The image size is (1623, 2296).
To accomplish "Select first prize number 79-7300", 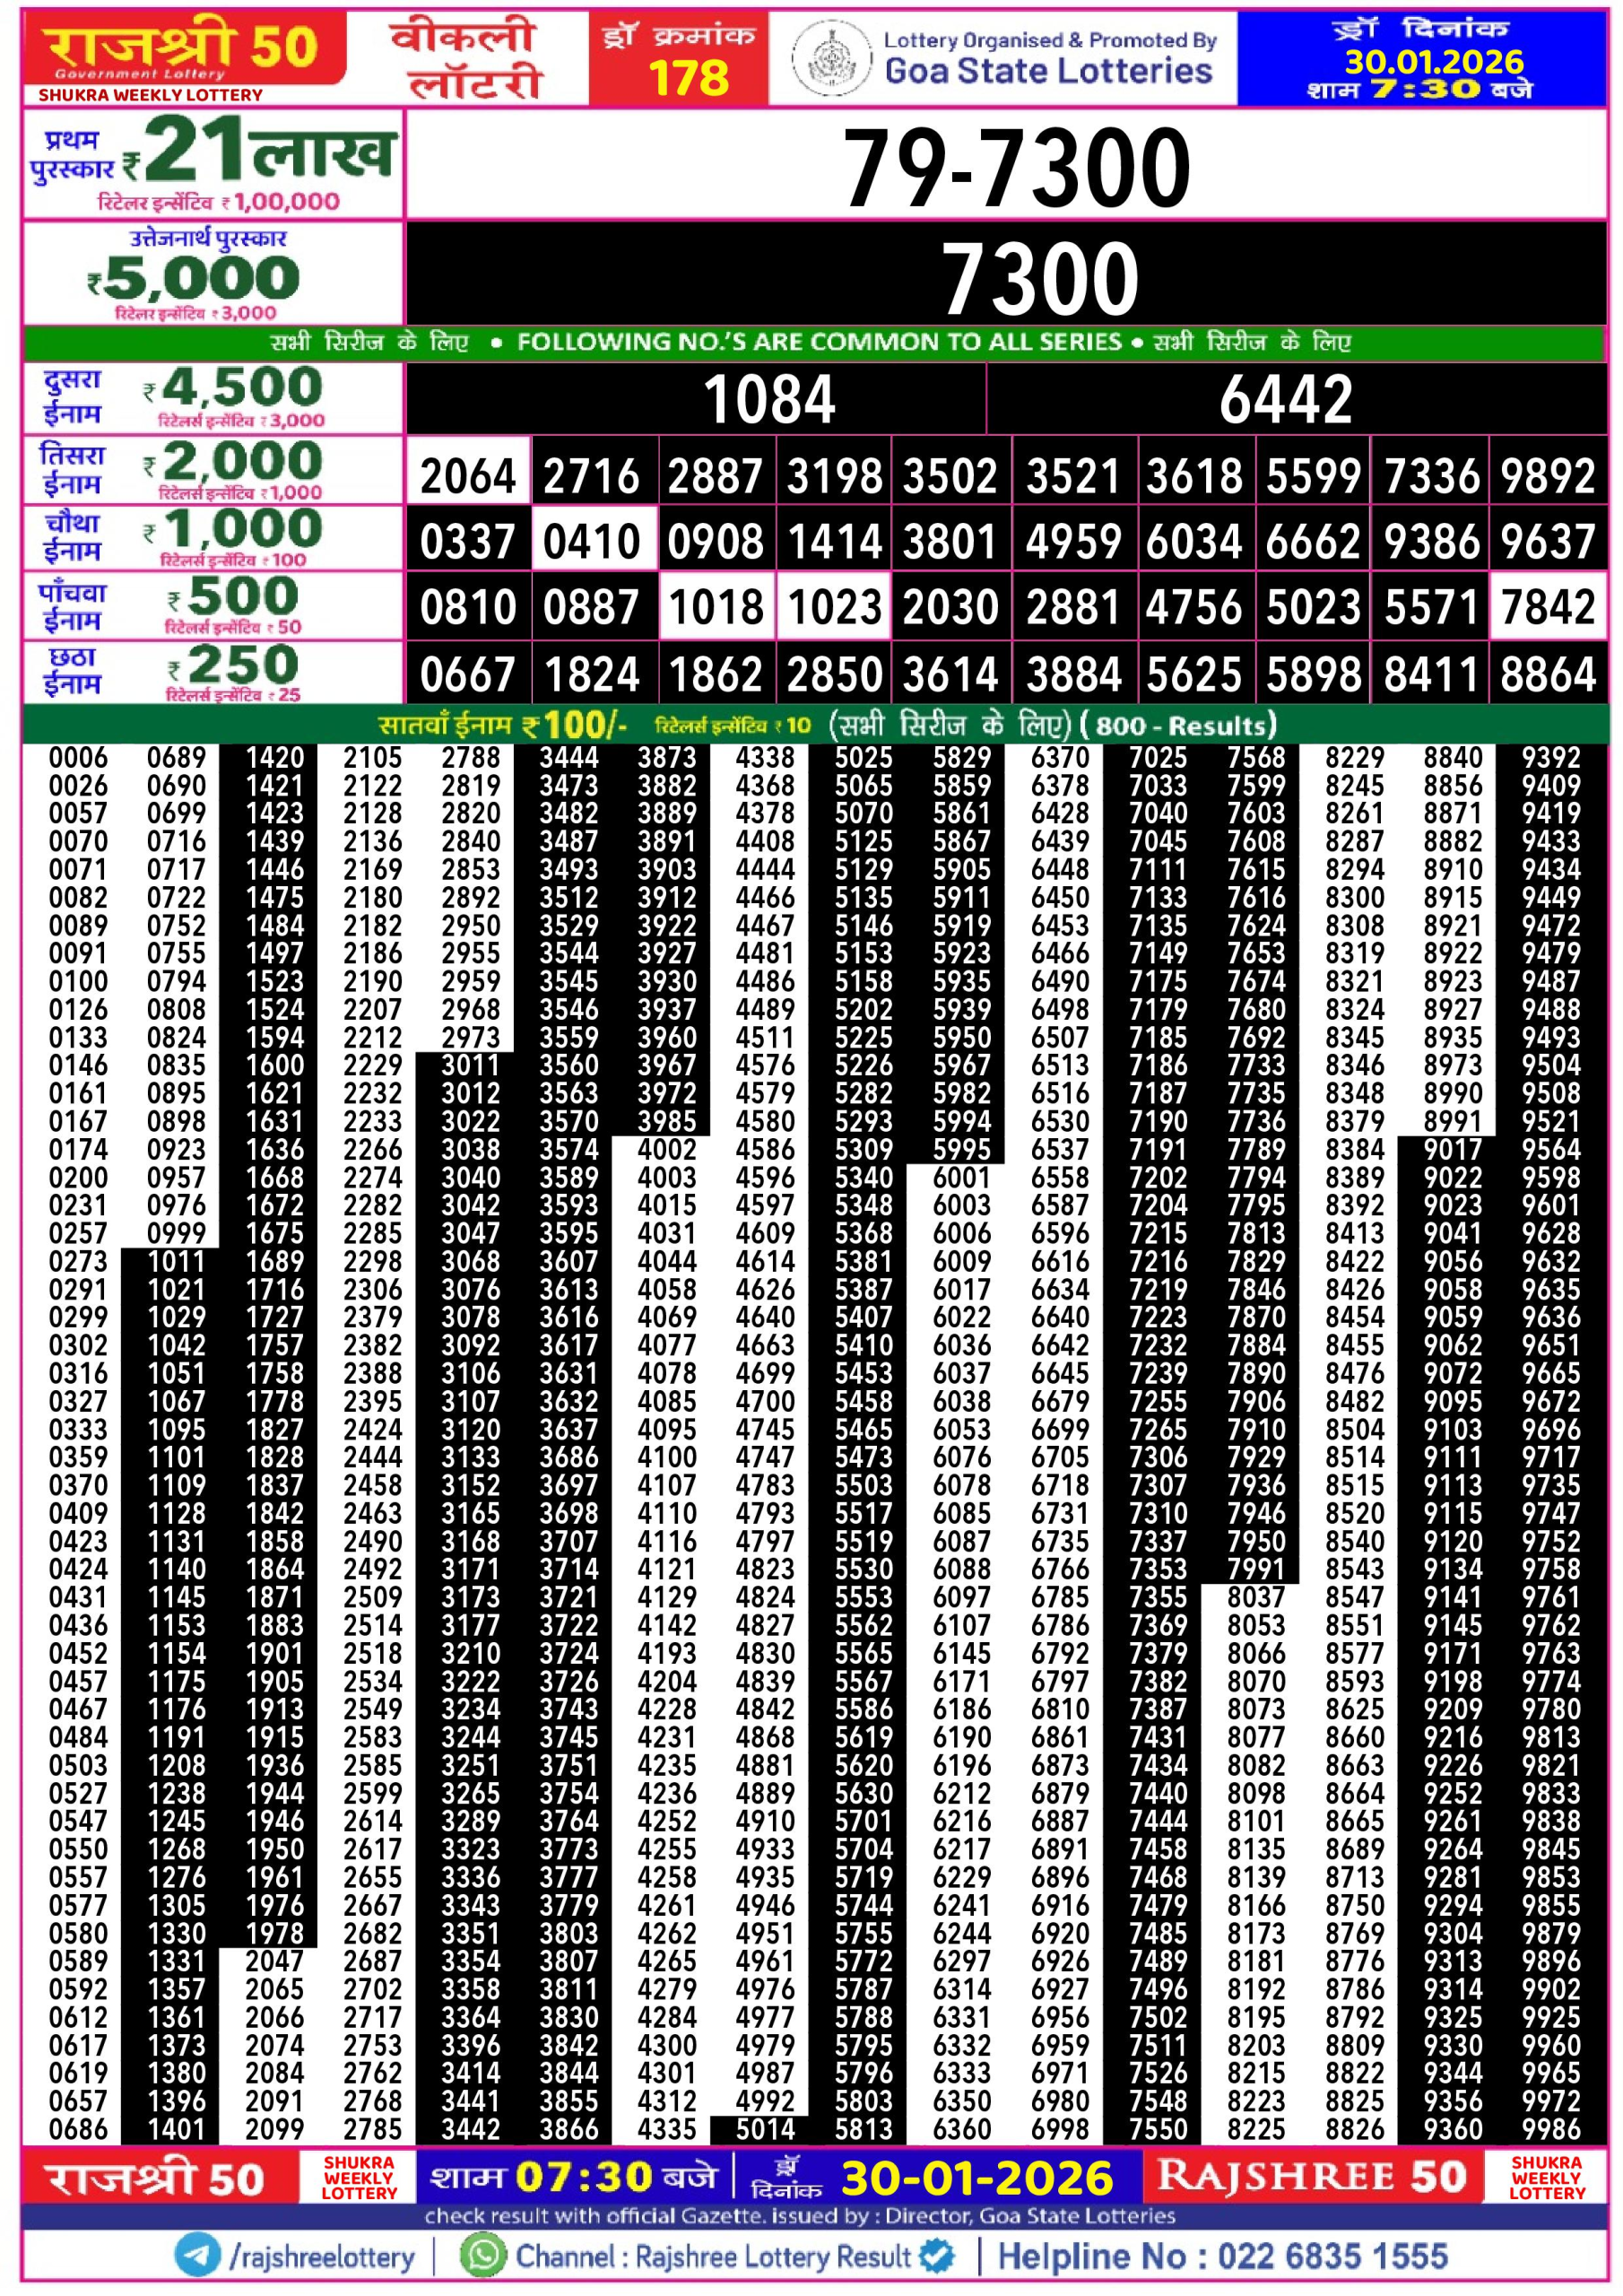I will point(1016,167).
